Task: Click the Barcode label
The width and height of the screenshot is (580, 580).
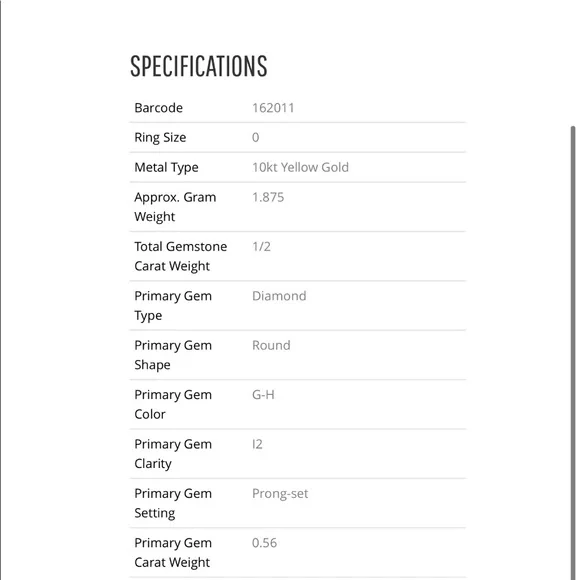Action: [158, 108]
